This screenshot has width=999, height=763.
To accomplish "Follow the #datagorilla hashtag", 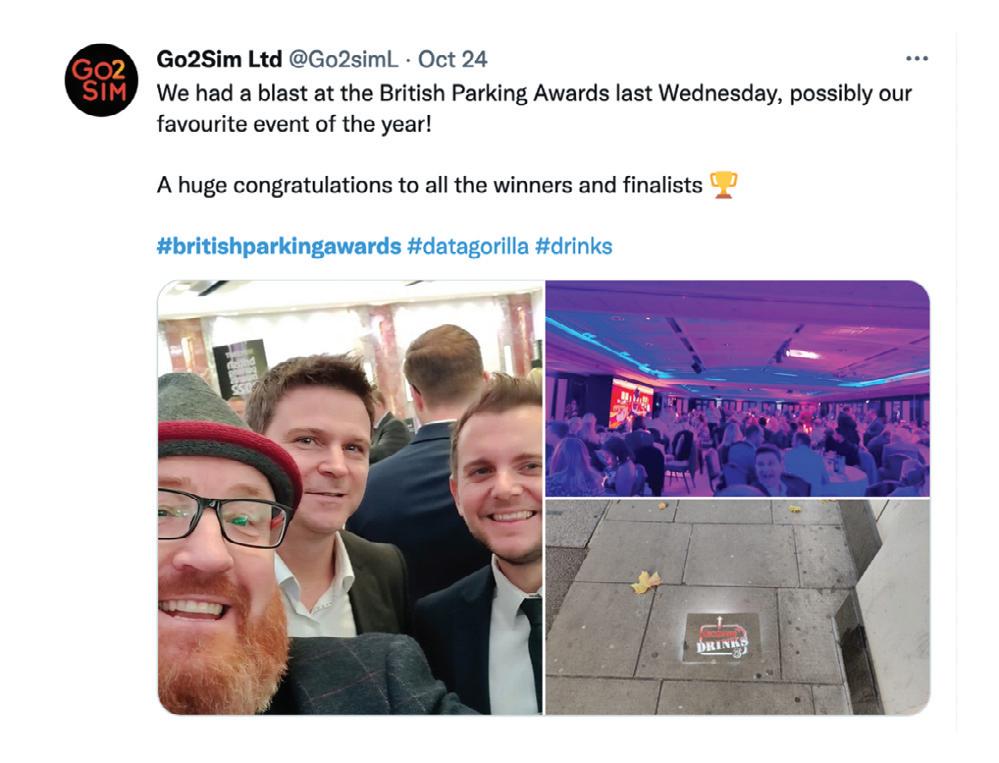I will [468, 246].
